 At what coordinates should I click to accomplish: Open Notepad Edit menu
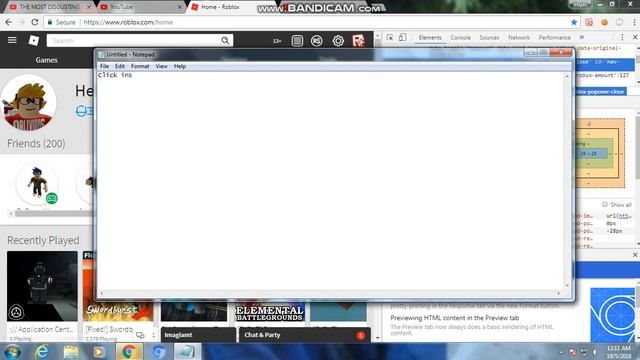click(120, 66)
